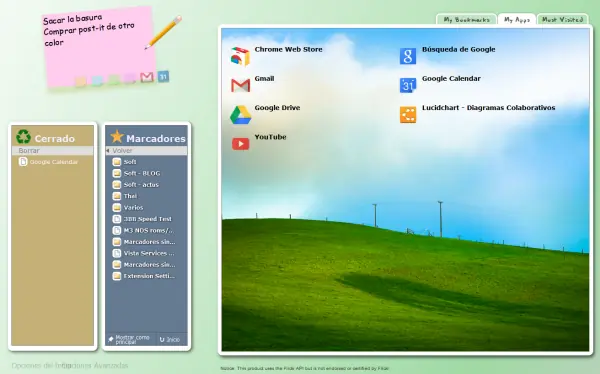
Task: Click the Thei folder icon
Action: point(117,196)
